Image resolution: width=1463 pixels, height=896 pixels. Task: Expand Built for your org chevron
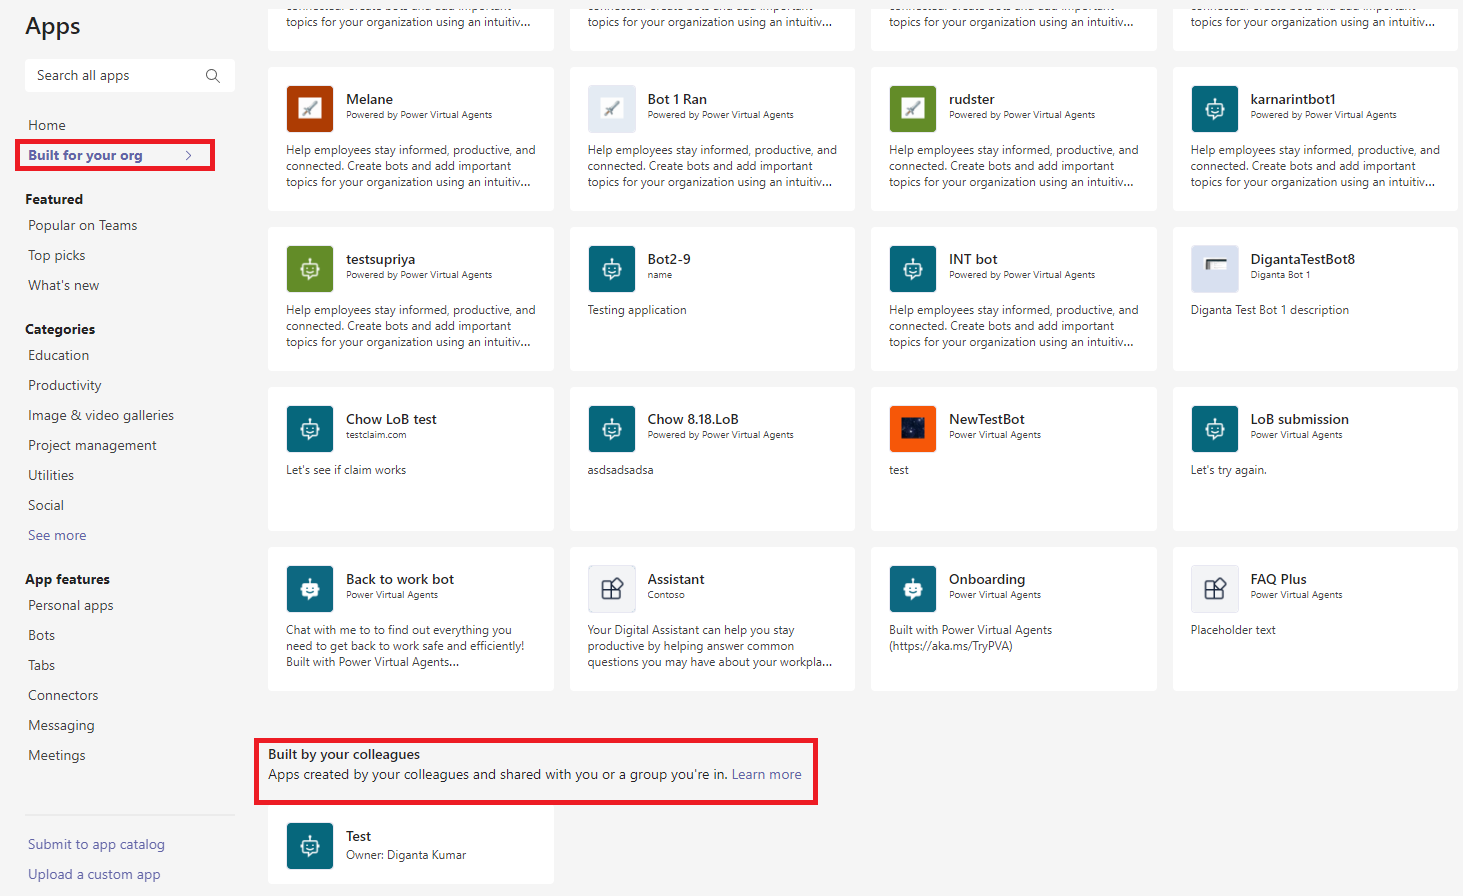point(188,155)
